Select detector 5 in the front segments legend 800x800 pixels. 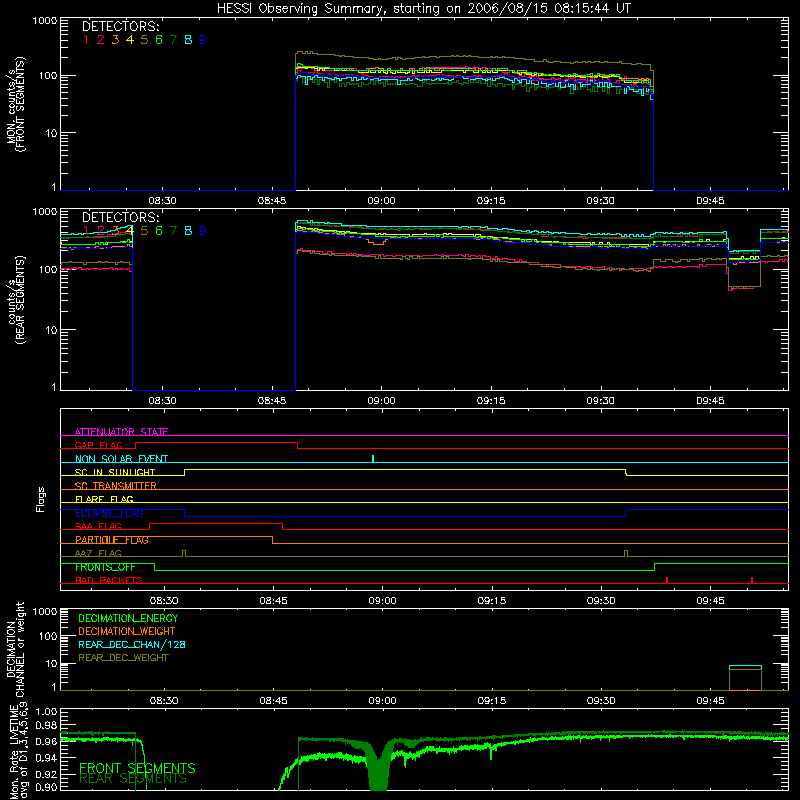[x=144, y=40]
